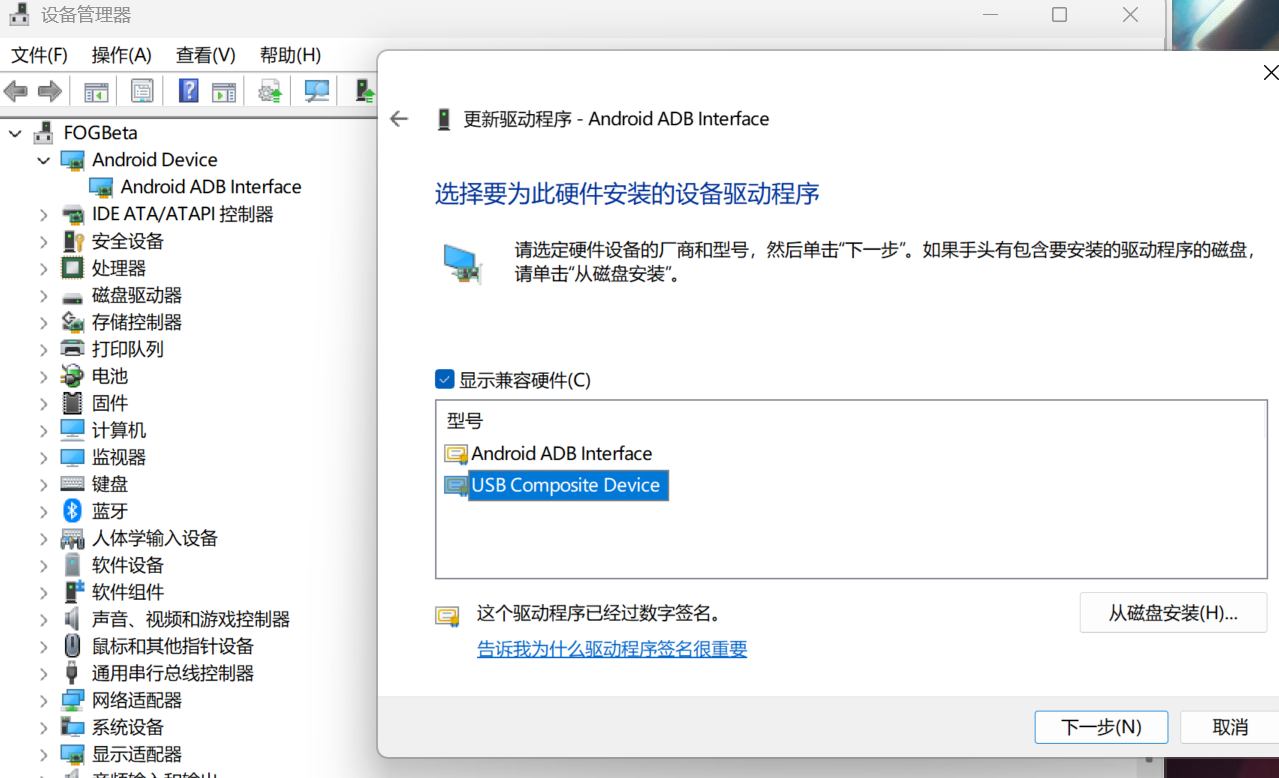The width and height of the screenshot is (1279, 778).
Task: Click 下一步(N) button
Action: [1101, 727]
